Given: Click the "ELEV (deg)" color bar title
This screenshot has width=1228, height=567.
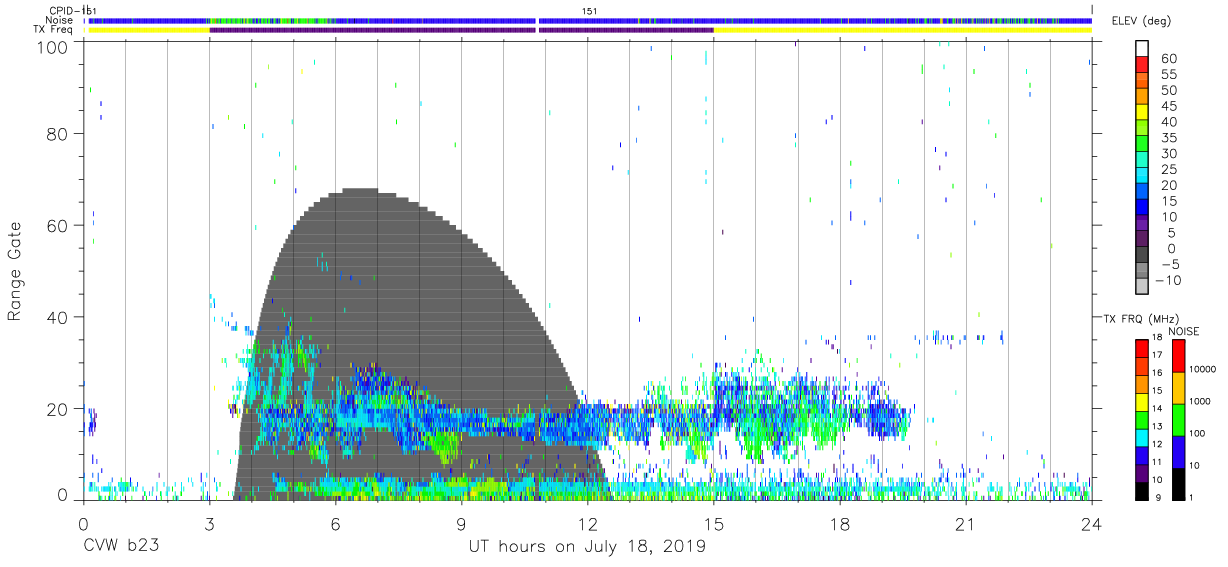Looking at the screenshot, I should tap(1143, 21).
